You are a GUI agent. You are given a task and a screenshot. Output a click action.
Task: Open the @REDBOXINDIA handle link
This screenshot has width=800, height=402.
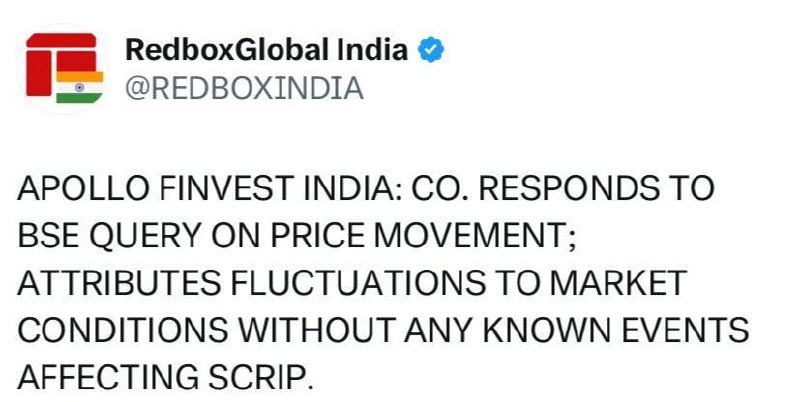[244, 88]
